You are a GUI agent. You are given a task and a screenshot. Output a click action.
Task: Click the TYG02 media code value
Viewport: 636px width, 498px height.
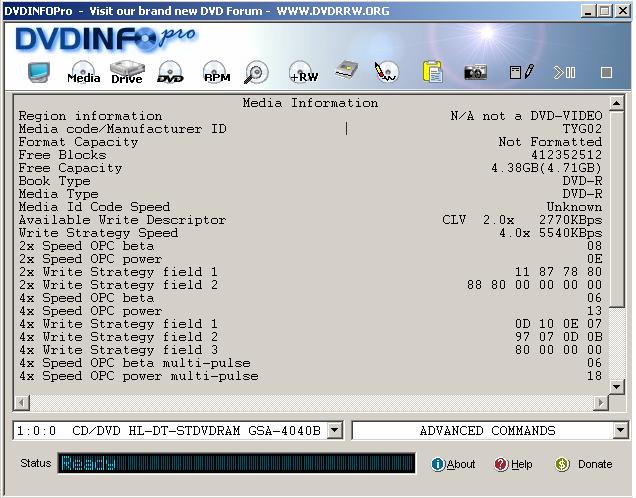pyautogui.click(x=582, y=129)
